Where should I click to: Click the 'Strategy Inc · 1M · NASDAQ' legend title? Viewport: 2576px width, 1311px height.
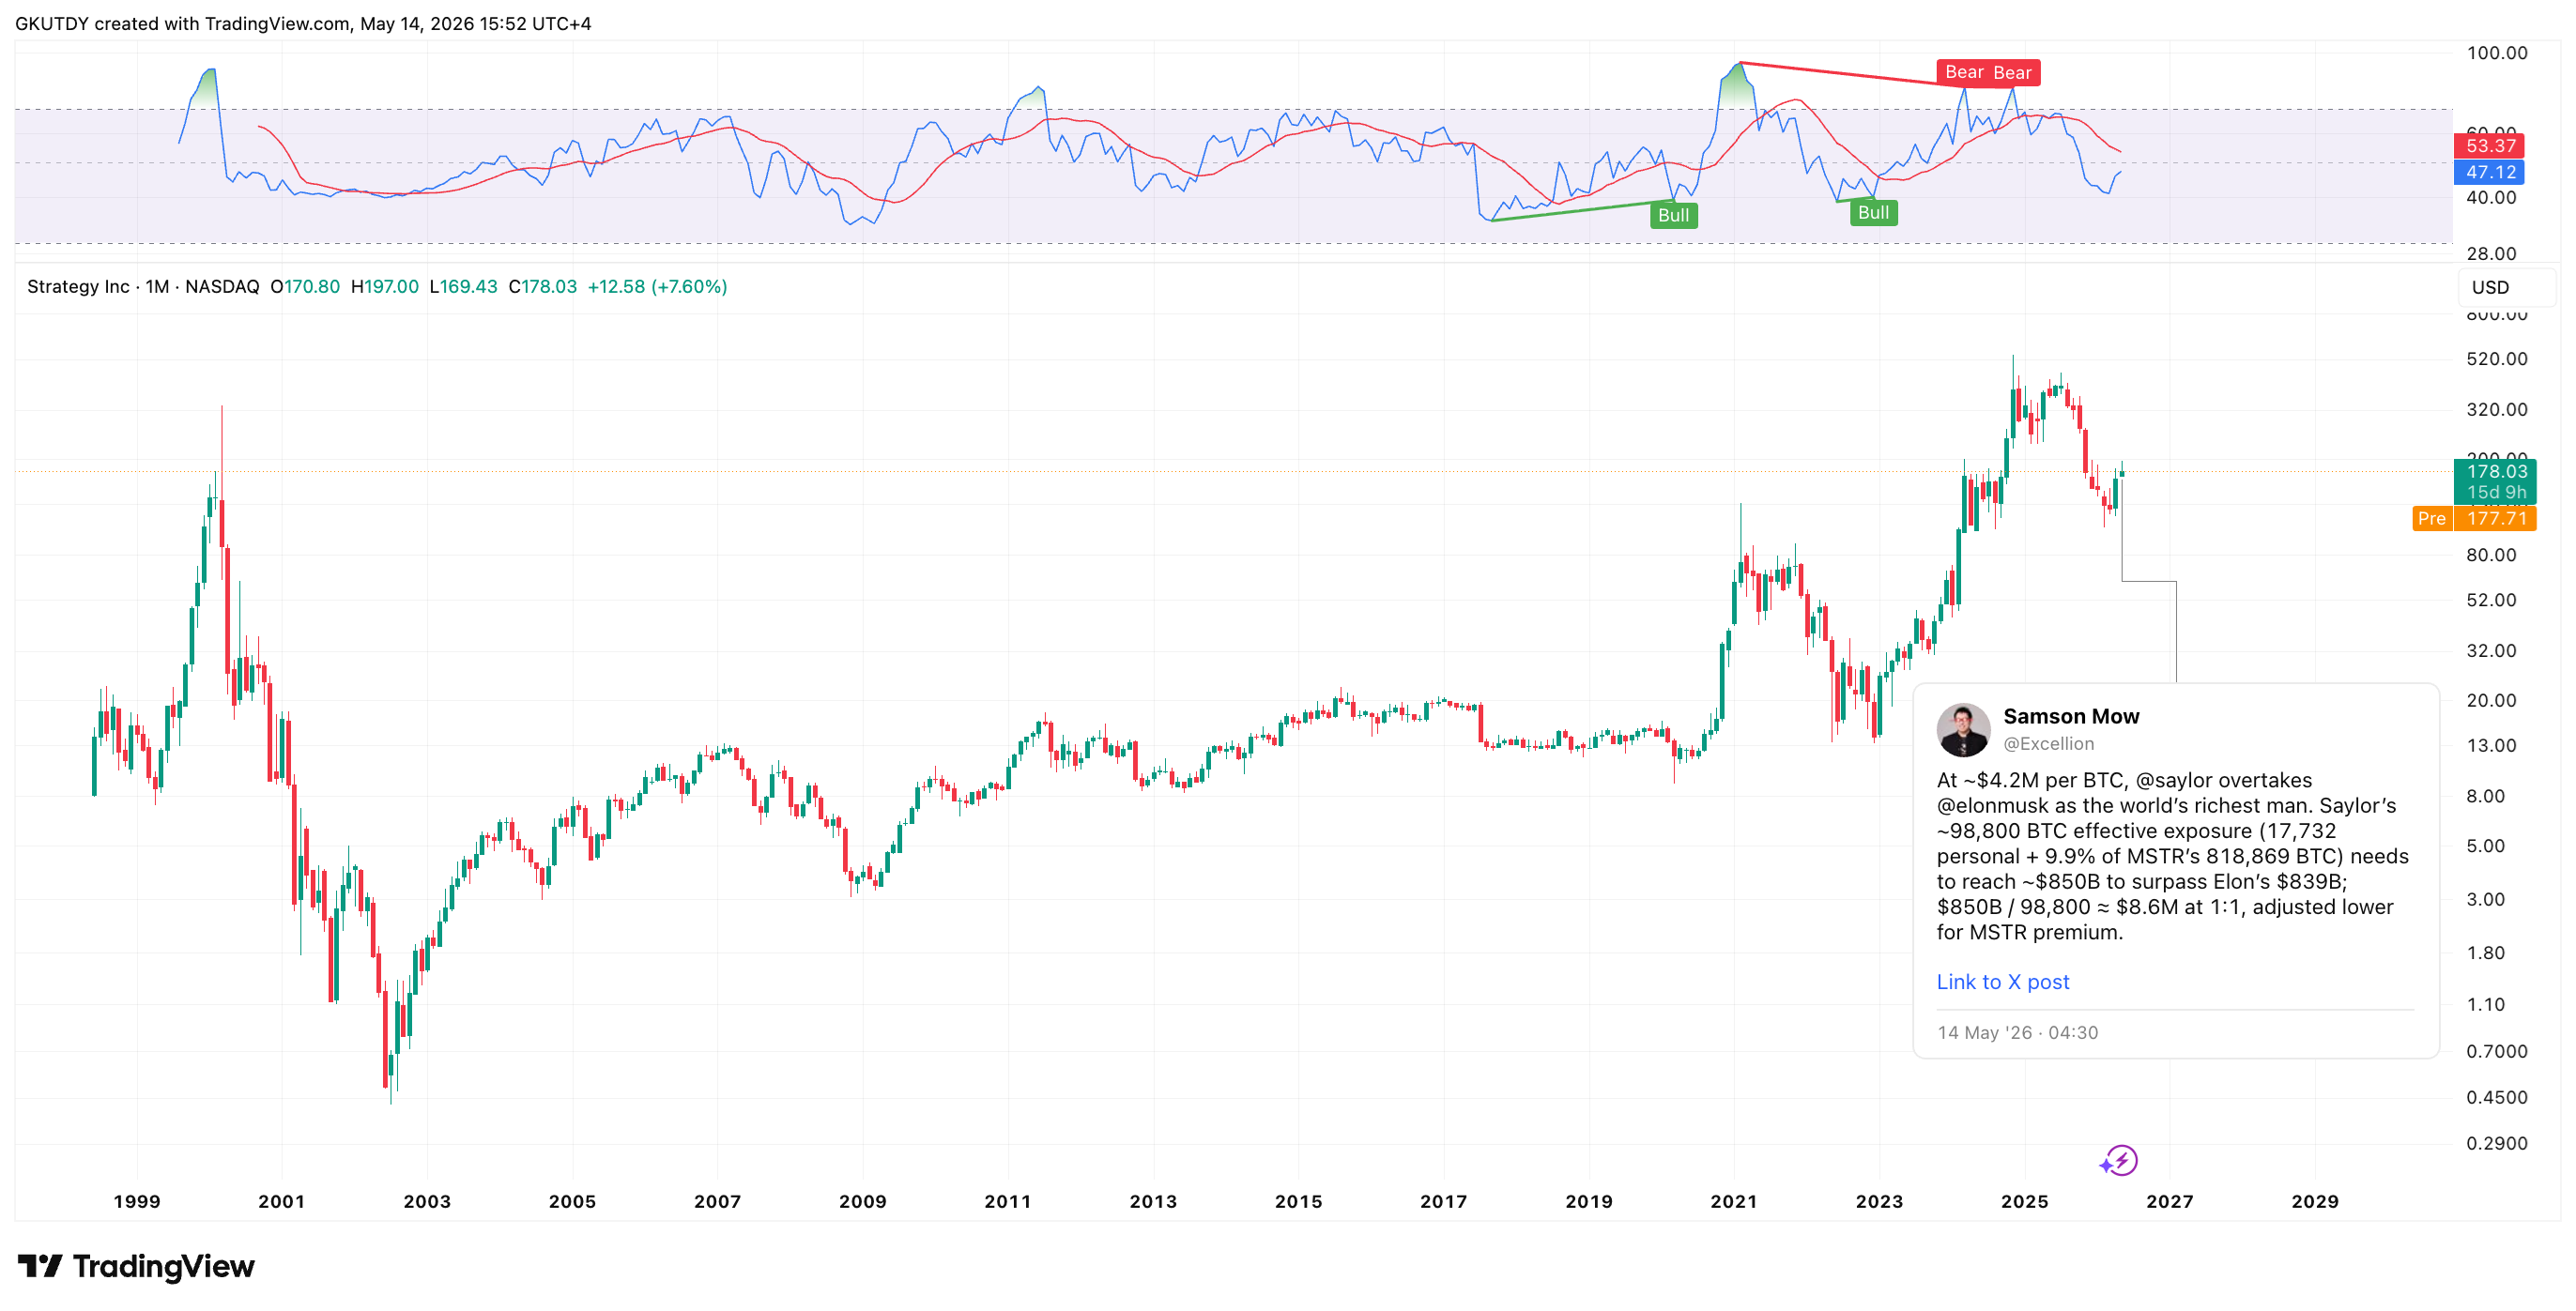tap(143, 286)
